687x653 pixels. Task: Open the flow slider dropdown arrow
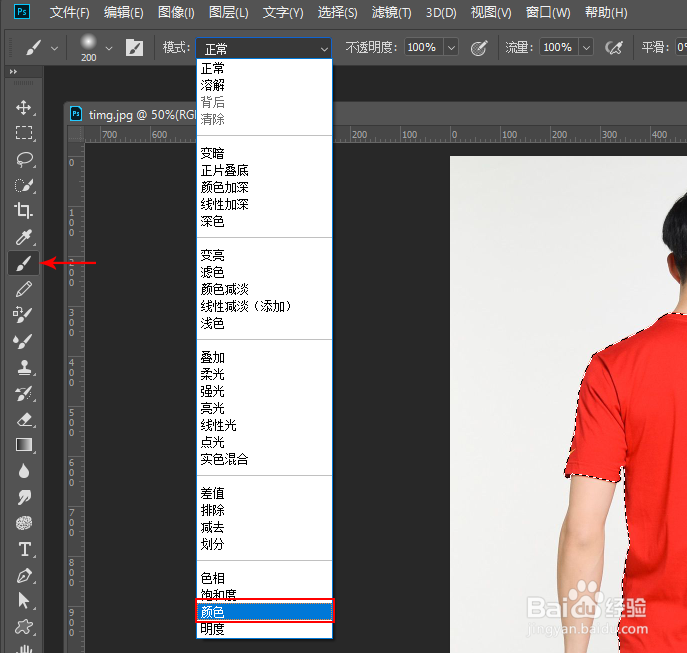point(586,47)
